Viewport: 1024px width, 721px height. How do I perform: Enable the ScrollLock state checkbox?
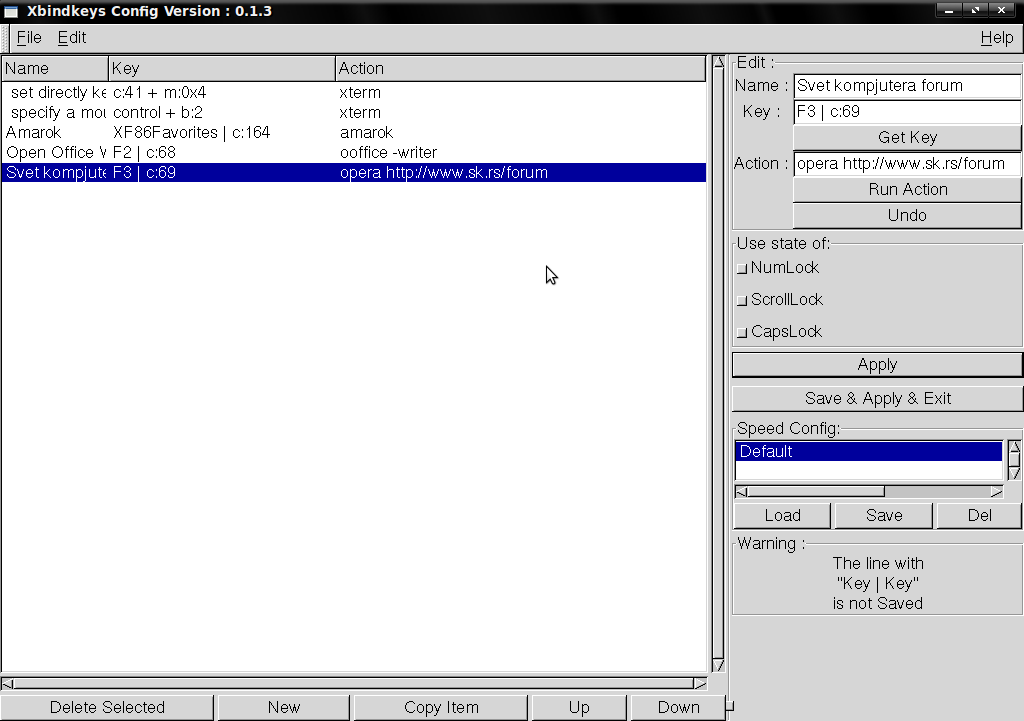tap(741, 299)
